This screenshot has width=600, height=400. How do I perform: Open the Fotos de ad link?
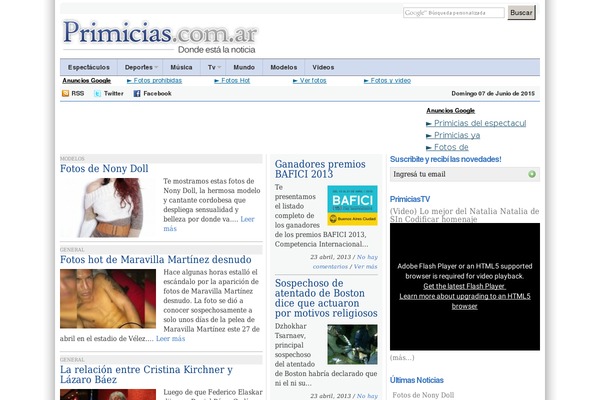point(447,147)
